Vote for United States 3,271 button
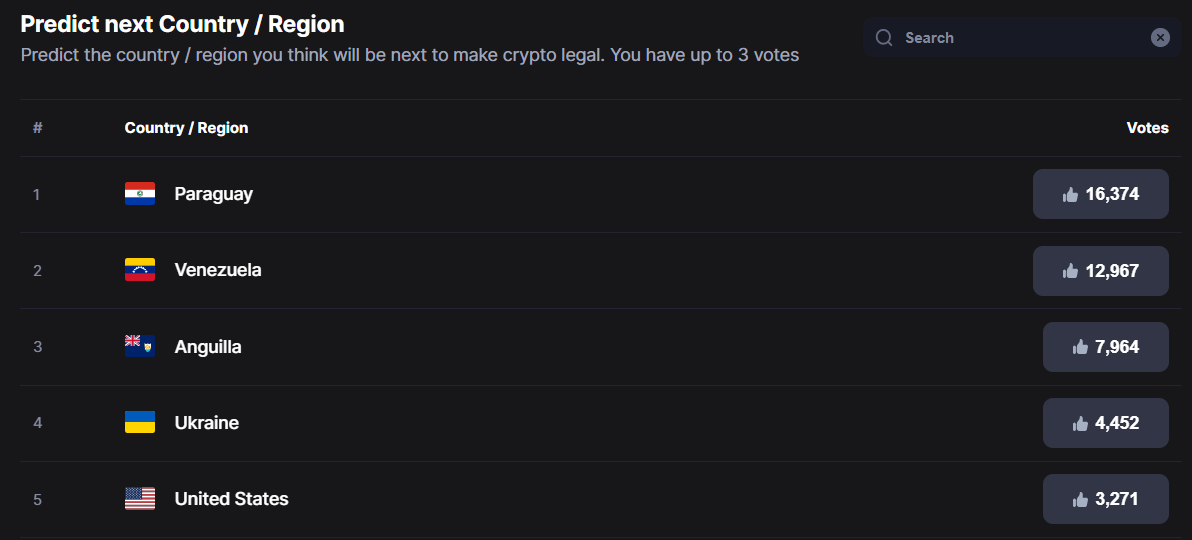Screen dimensions: 1192x540 coord(1105,499)
